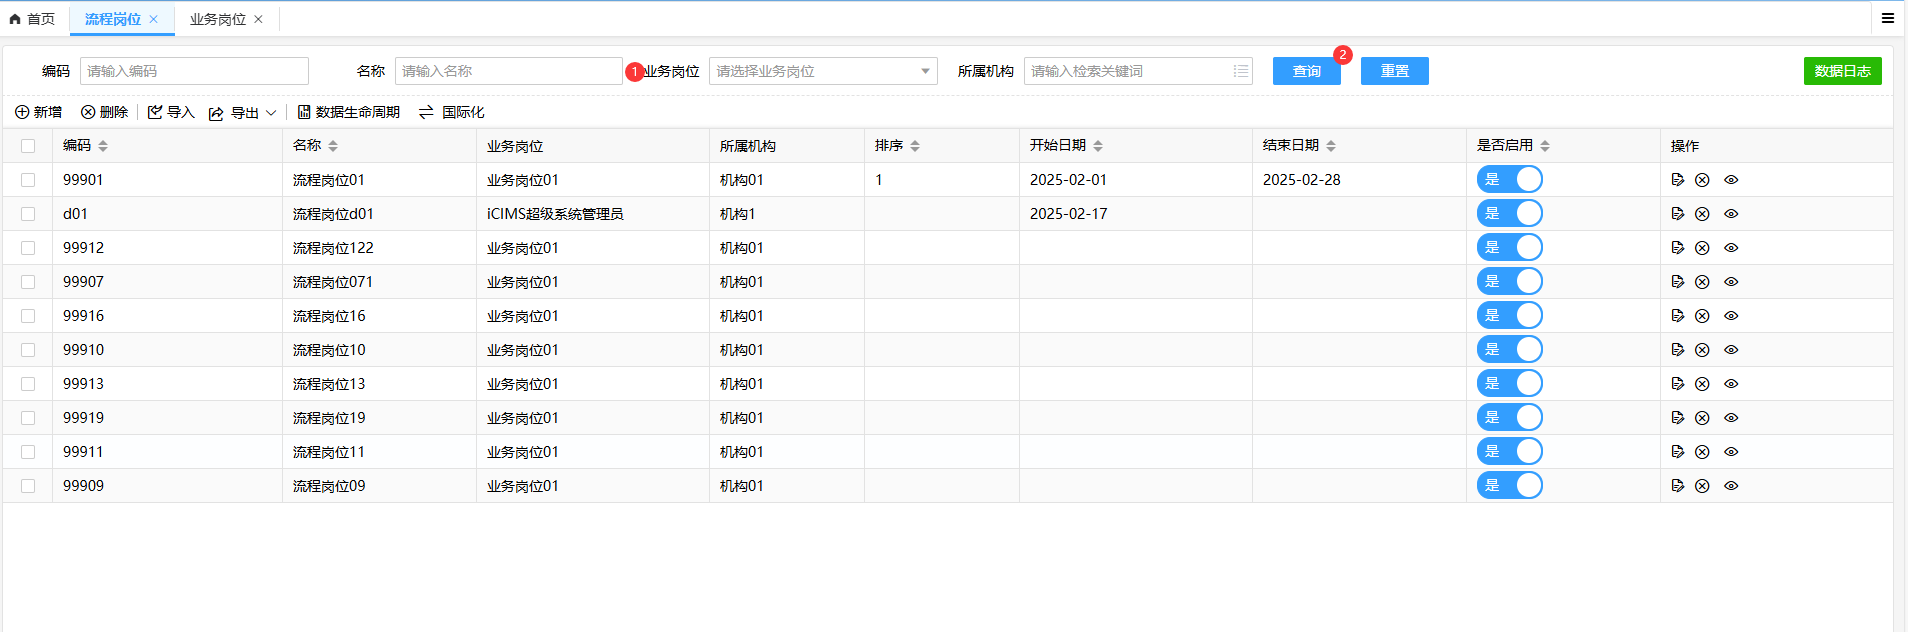Image resolution: width=1908 pixels, height=632 pixels.
Task: Open the 导出 export dropdown arrow
Action: pos(271,113)
